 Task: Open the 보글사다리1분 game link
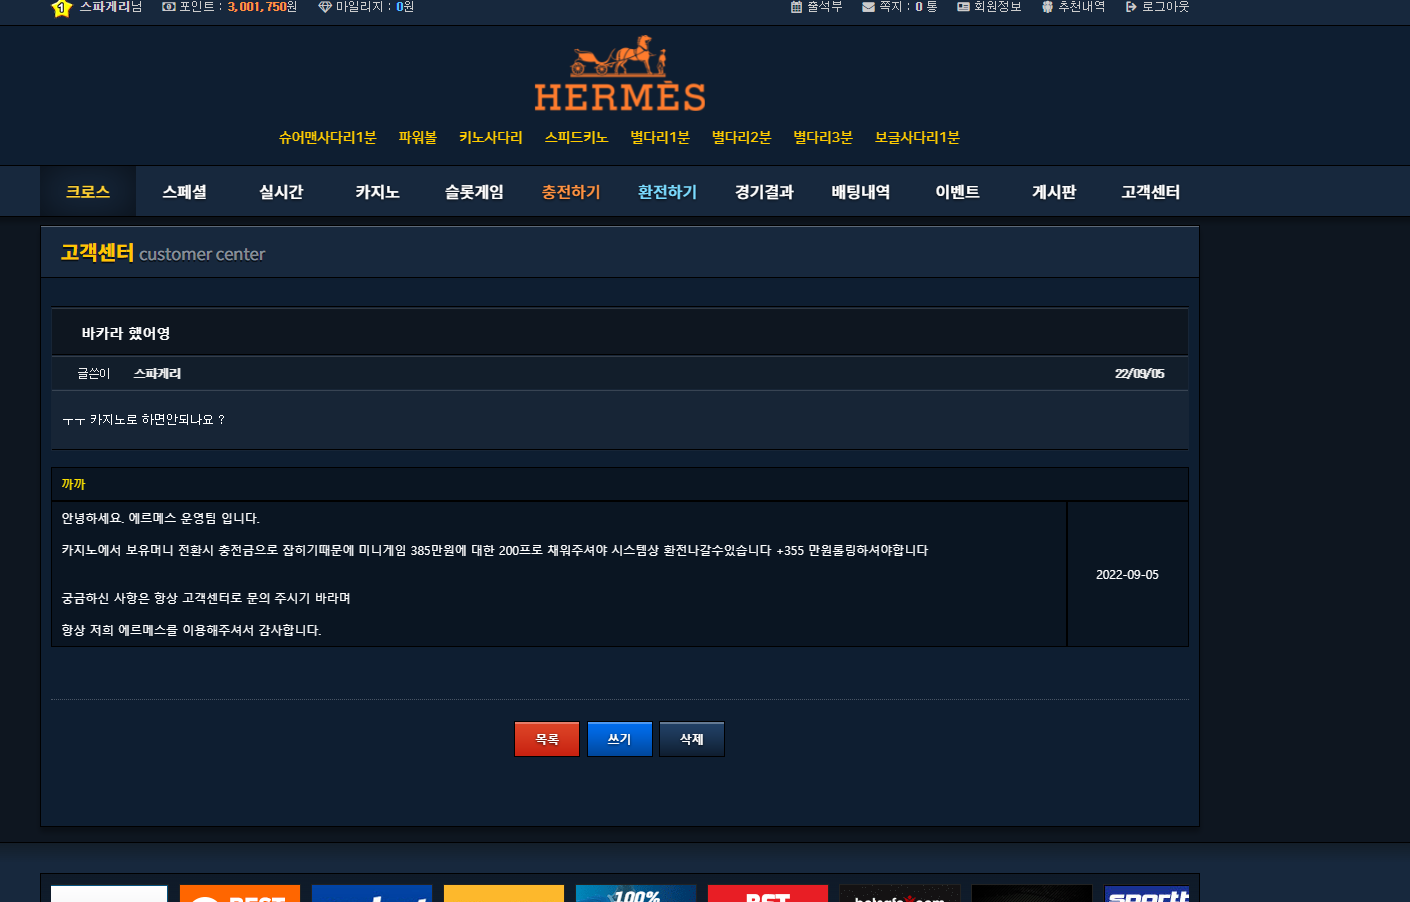916,138
